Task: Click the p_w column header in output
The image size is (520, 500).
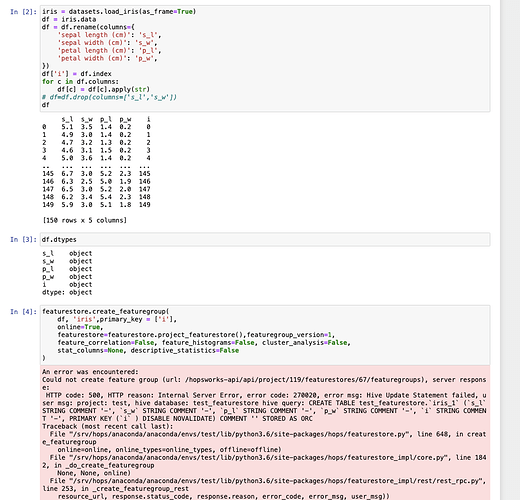Action: [x=125, y=119]
